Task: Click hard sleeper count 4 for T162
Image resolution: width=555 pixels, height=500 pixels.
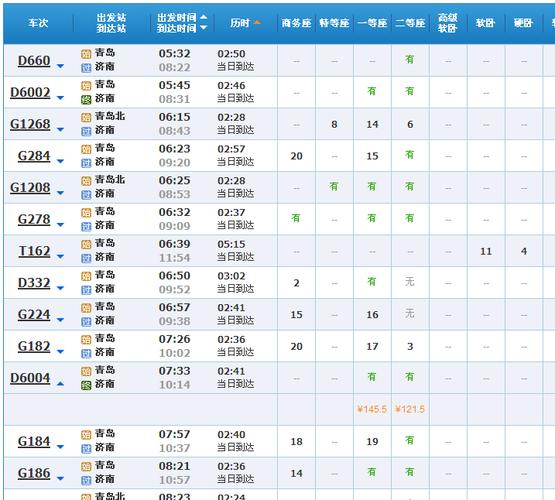Action: (524, 251)
